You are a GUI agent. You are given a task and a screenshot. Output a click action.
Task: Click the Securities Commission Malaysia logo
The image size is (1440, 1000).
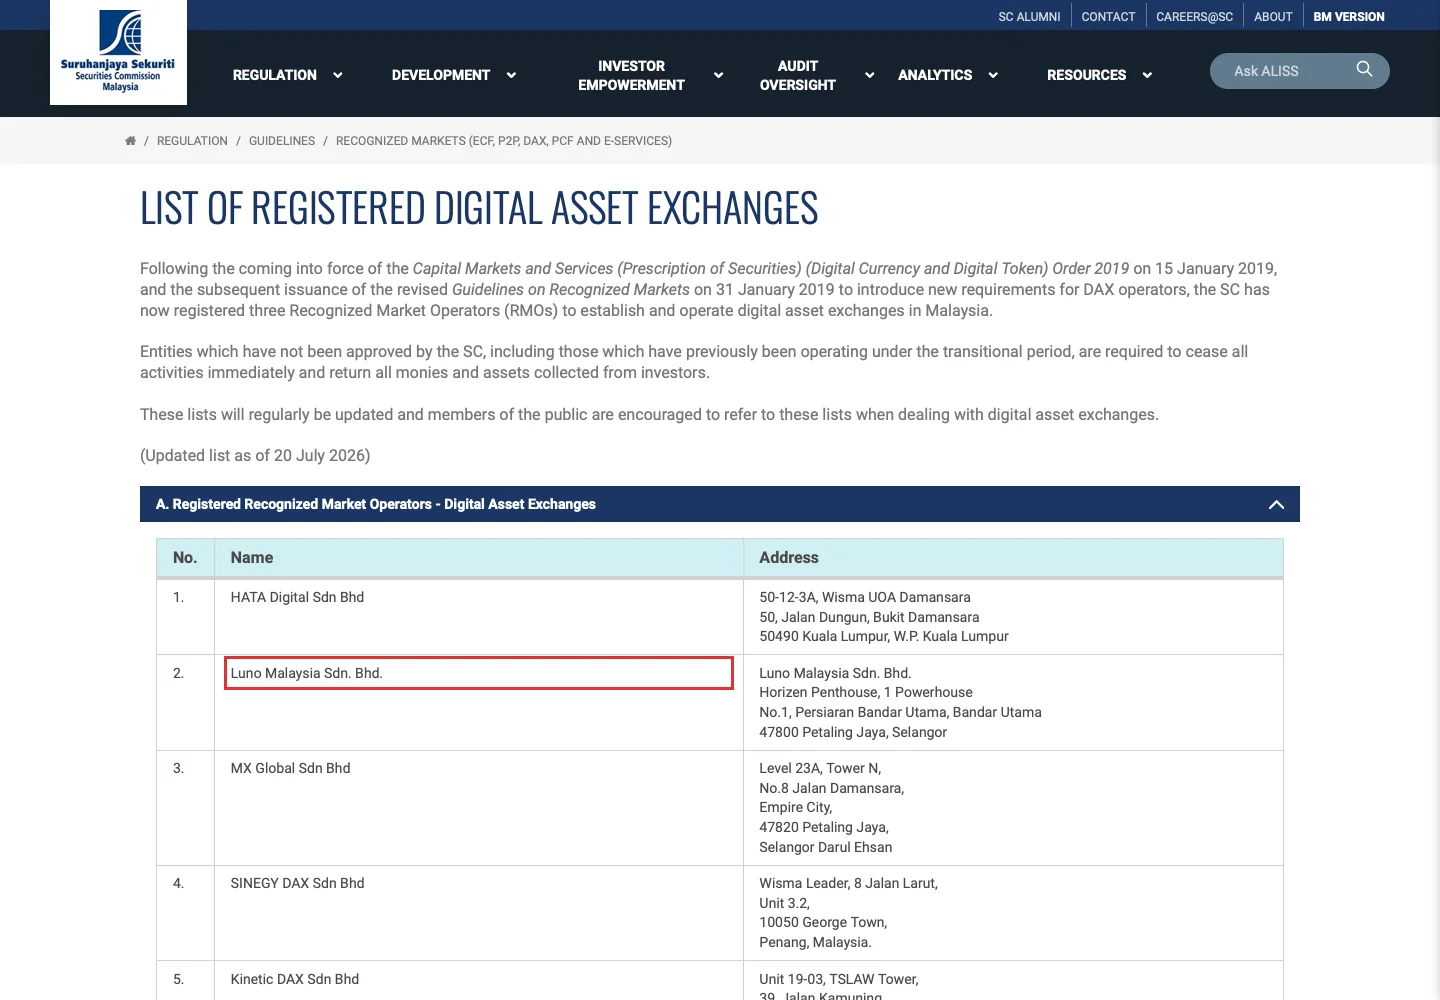click(x=118, y=52)
